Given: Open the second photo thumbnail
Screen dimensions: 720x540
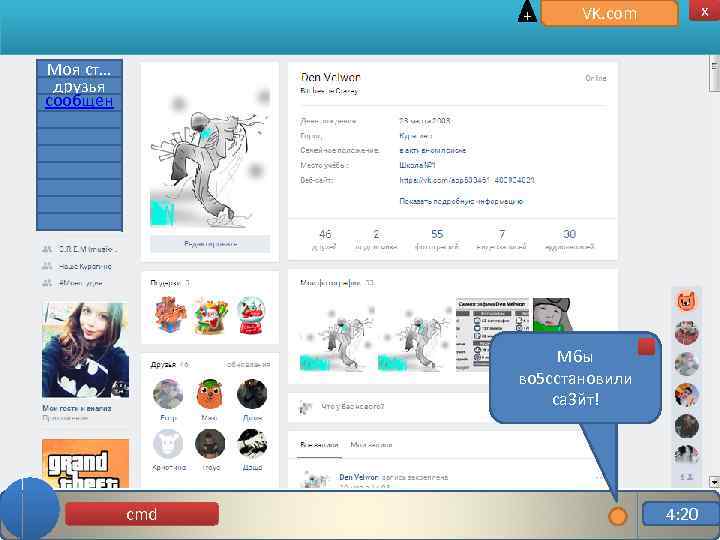Looking at the screenshot, I should point(415,338).
